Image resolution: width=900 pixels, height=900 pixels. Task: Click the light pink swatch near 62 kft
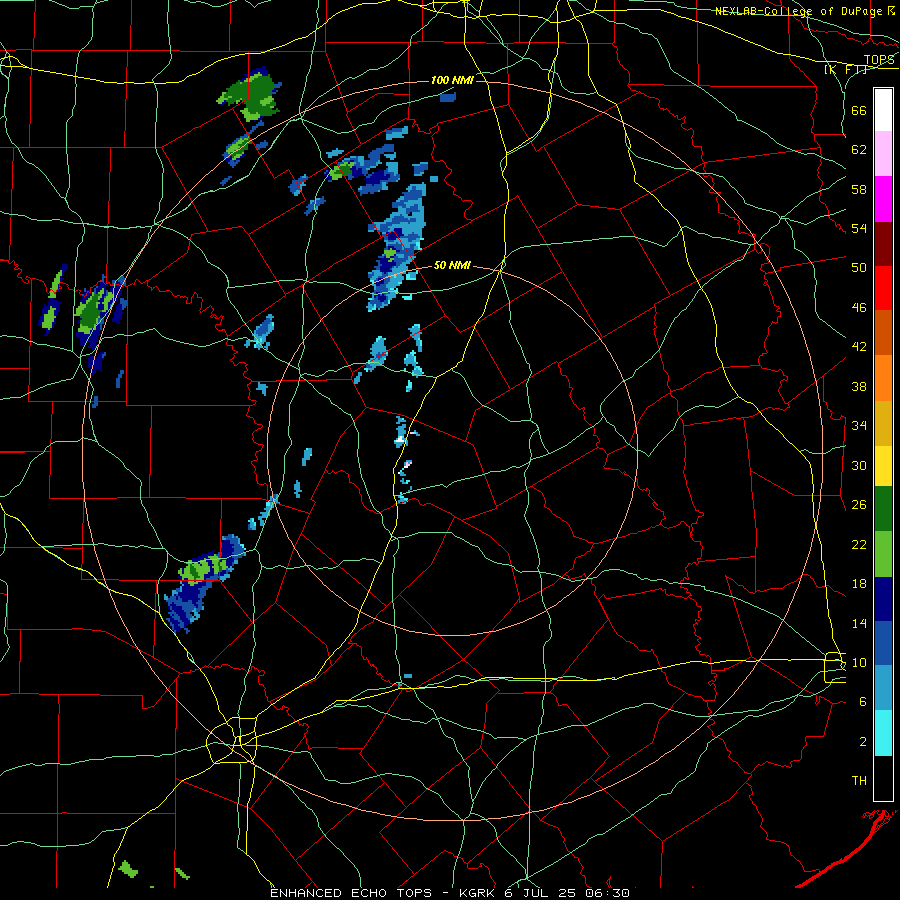(883, 154)
